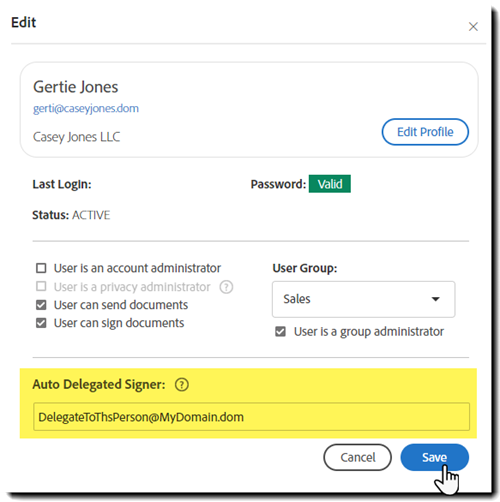Focus the Auto Delegated Signer email field

tap(251, 417)
